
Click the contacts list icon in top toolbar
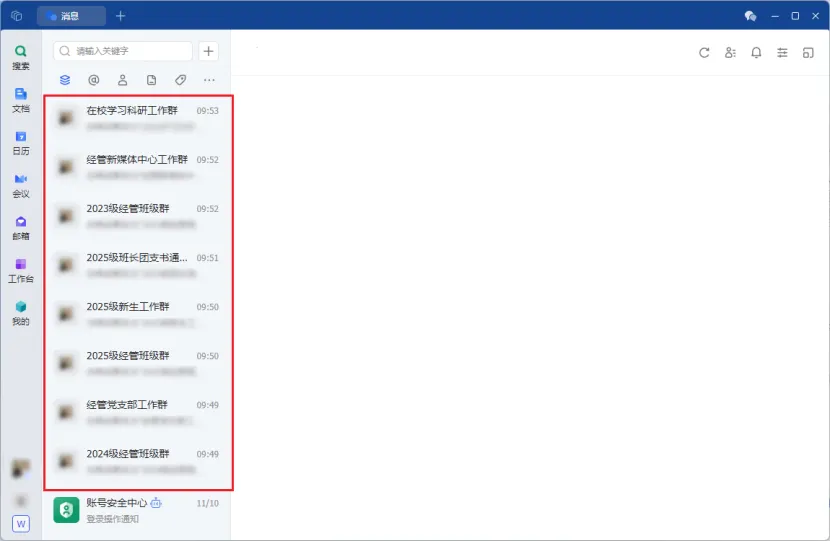[x=730, y=52]
